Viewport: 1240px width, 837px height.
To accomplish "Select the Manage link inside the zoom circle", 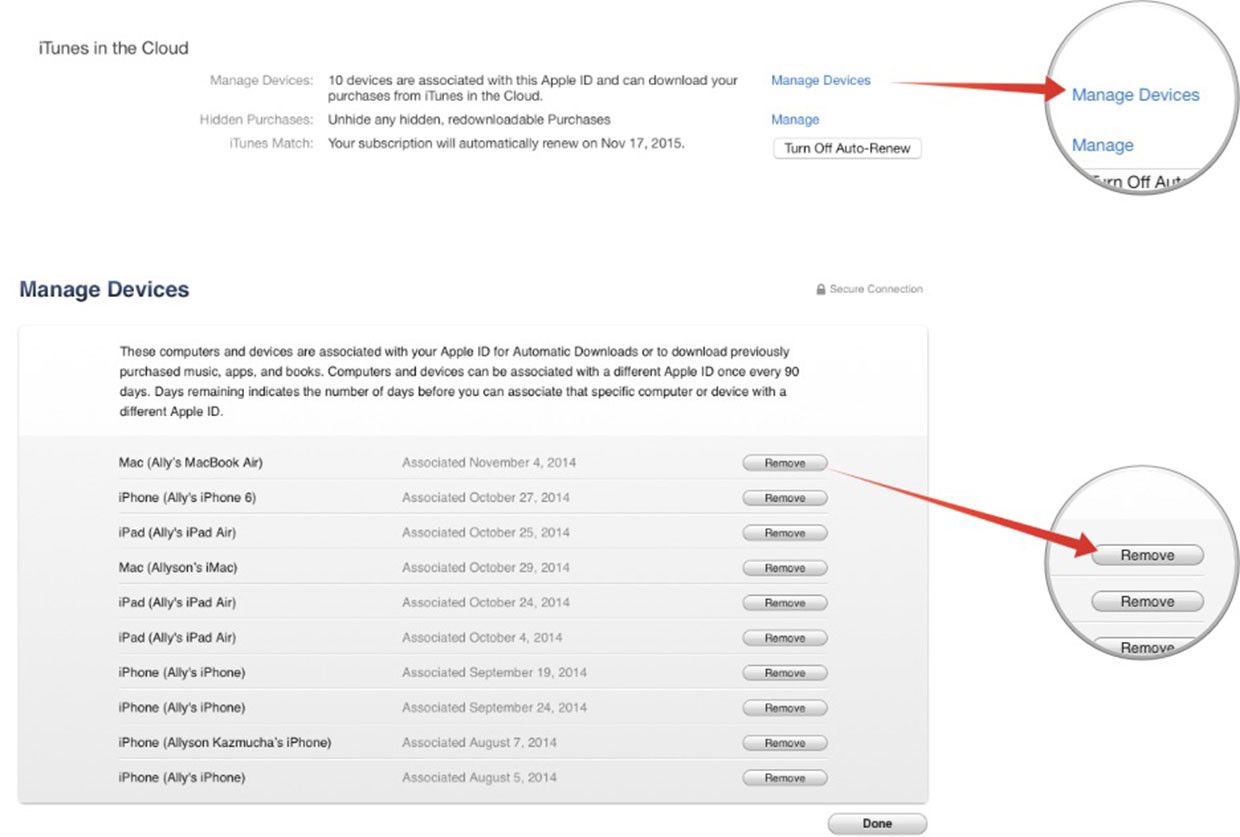I will [x=1102, y=145].
